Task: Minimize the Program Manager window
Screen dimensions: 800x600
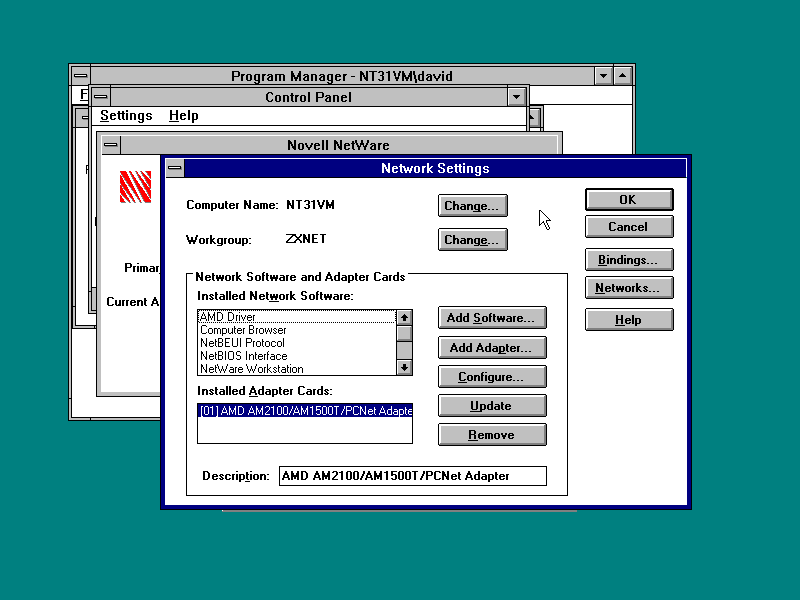Action: tap(604, 76)
